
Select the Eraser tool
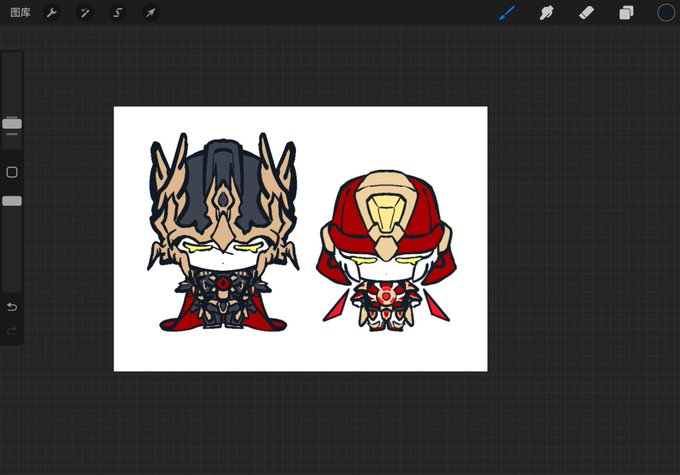pyautogui.click(x=586, y=13)
